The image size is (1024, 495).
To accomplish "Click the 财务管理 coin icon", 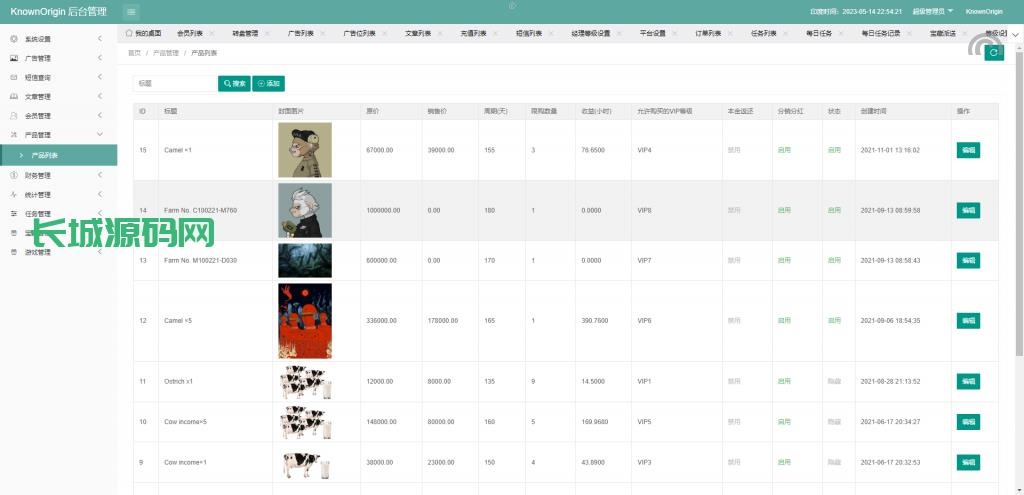I will pyautogui.click(x=14, y=175).
